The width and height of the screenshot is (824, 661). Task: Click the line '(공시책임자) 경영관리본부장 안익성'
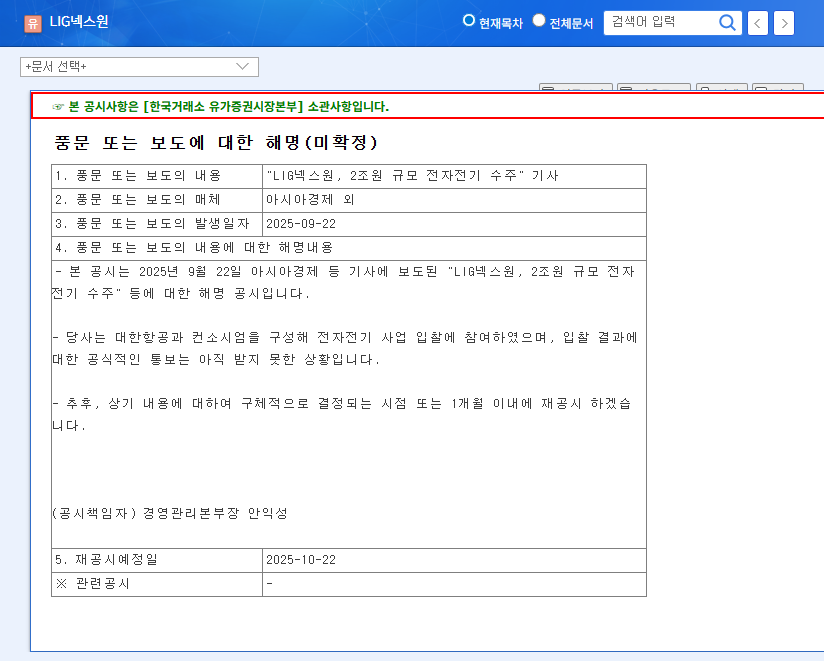click(x=170, y=513)
